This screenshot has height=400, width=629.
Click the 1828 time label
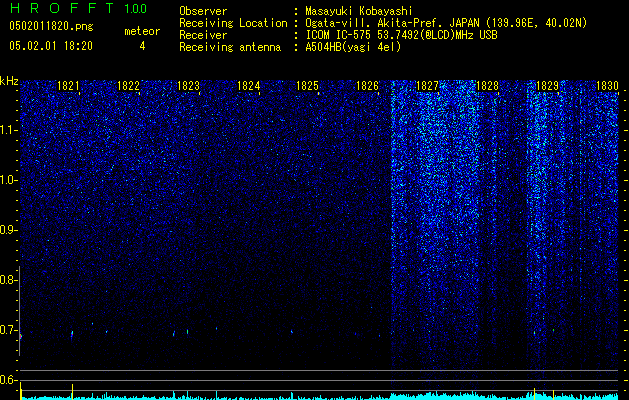[x=487, y=86]
